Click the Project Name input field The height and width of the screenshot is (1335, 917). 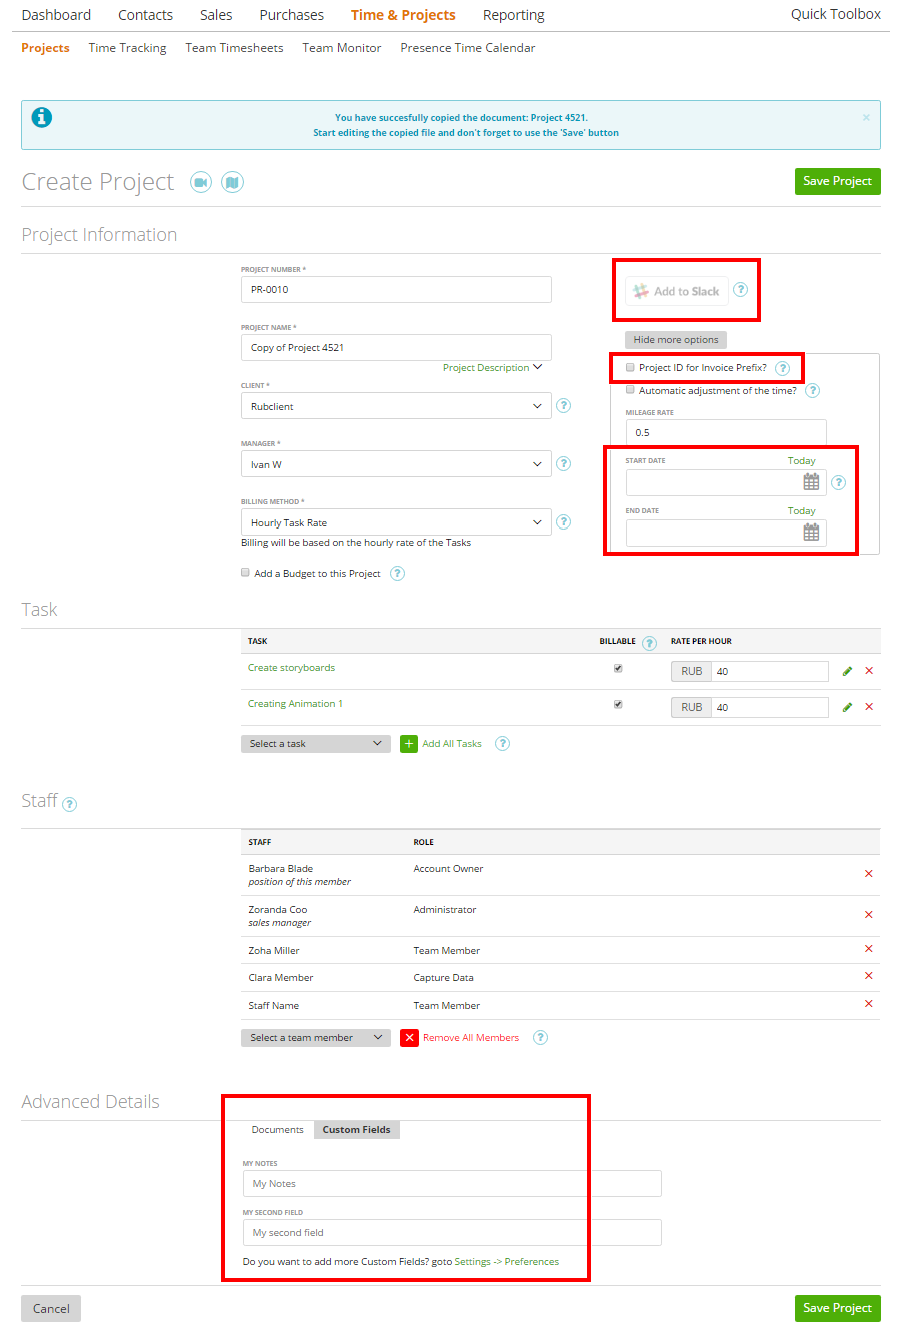396,348
